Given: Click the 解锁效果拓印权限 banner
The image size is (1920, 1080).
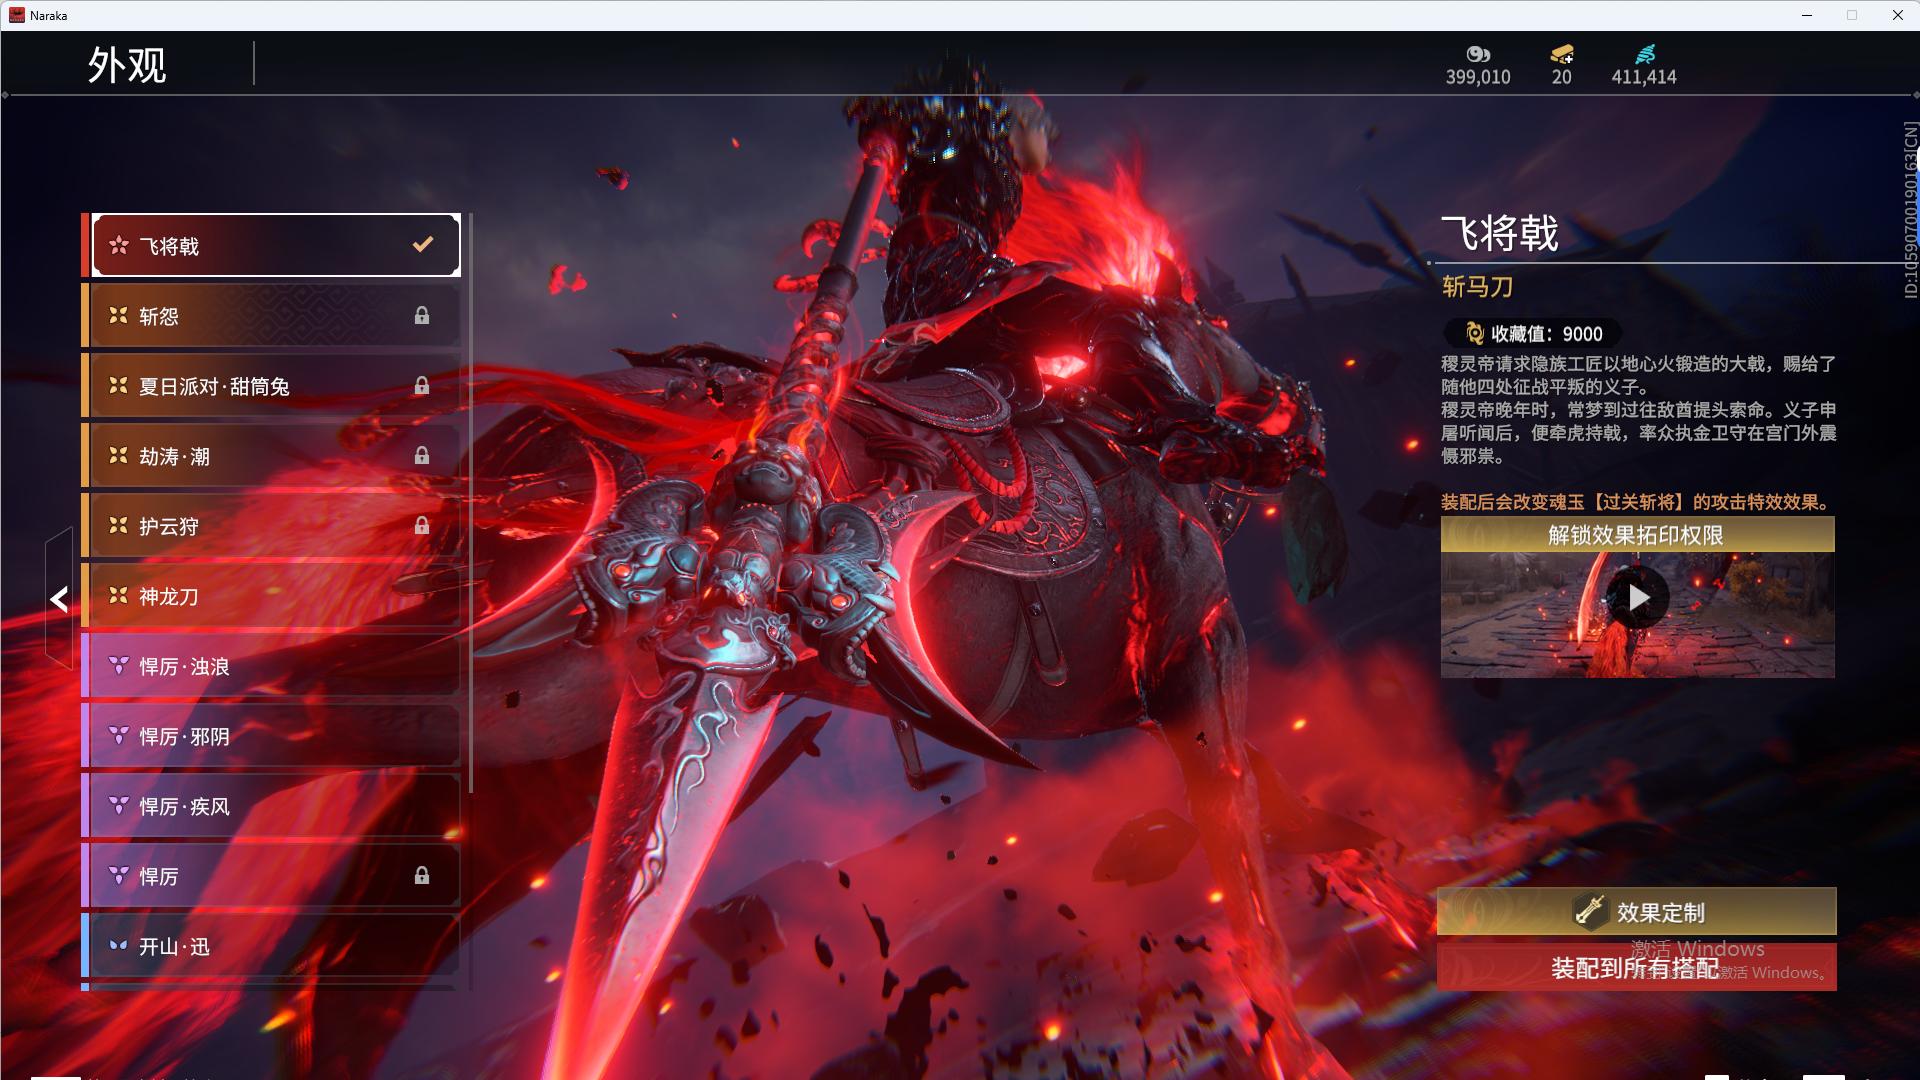Looking at the screenshot, I should click(x=1637, y=535).
